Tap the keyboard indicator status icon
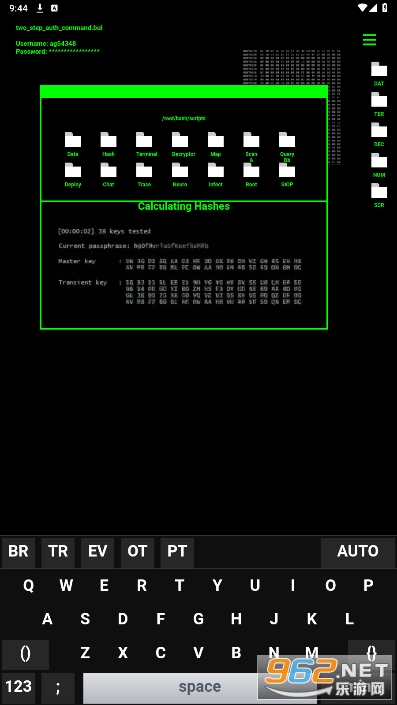The image size is (397, 705). tap(54, 8)
